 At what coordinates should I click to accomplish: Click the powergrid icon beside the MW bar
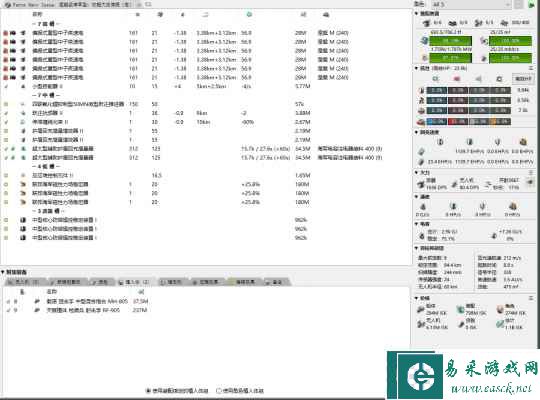pos(424,58)
